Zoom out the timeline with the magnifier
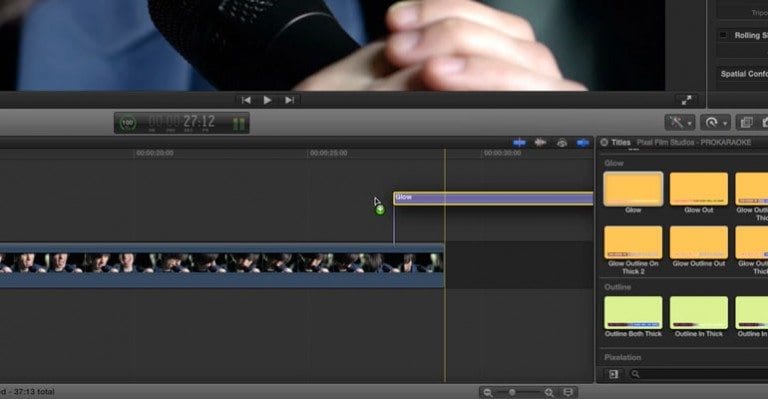This screenshot has height=399, width=768. (488, 392)
